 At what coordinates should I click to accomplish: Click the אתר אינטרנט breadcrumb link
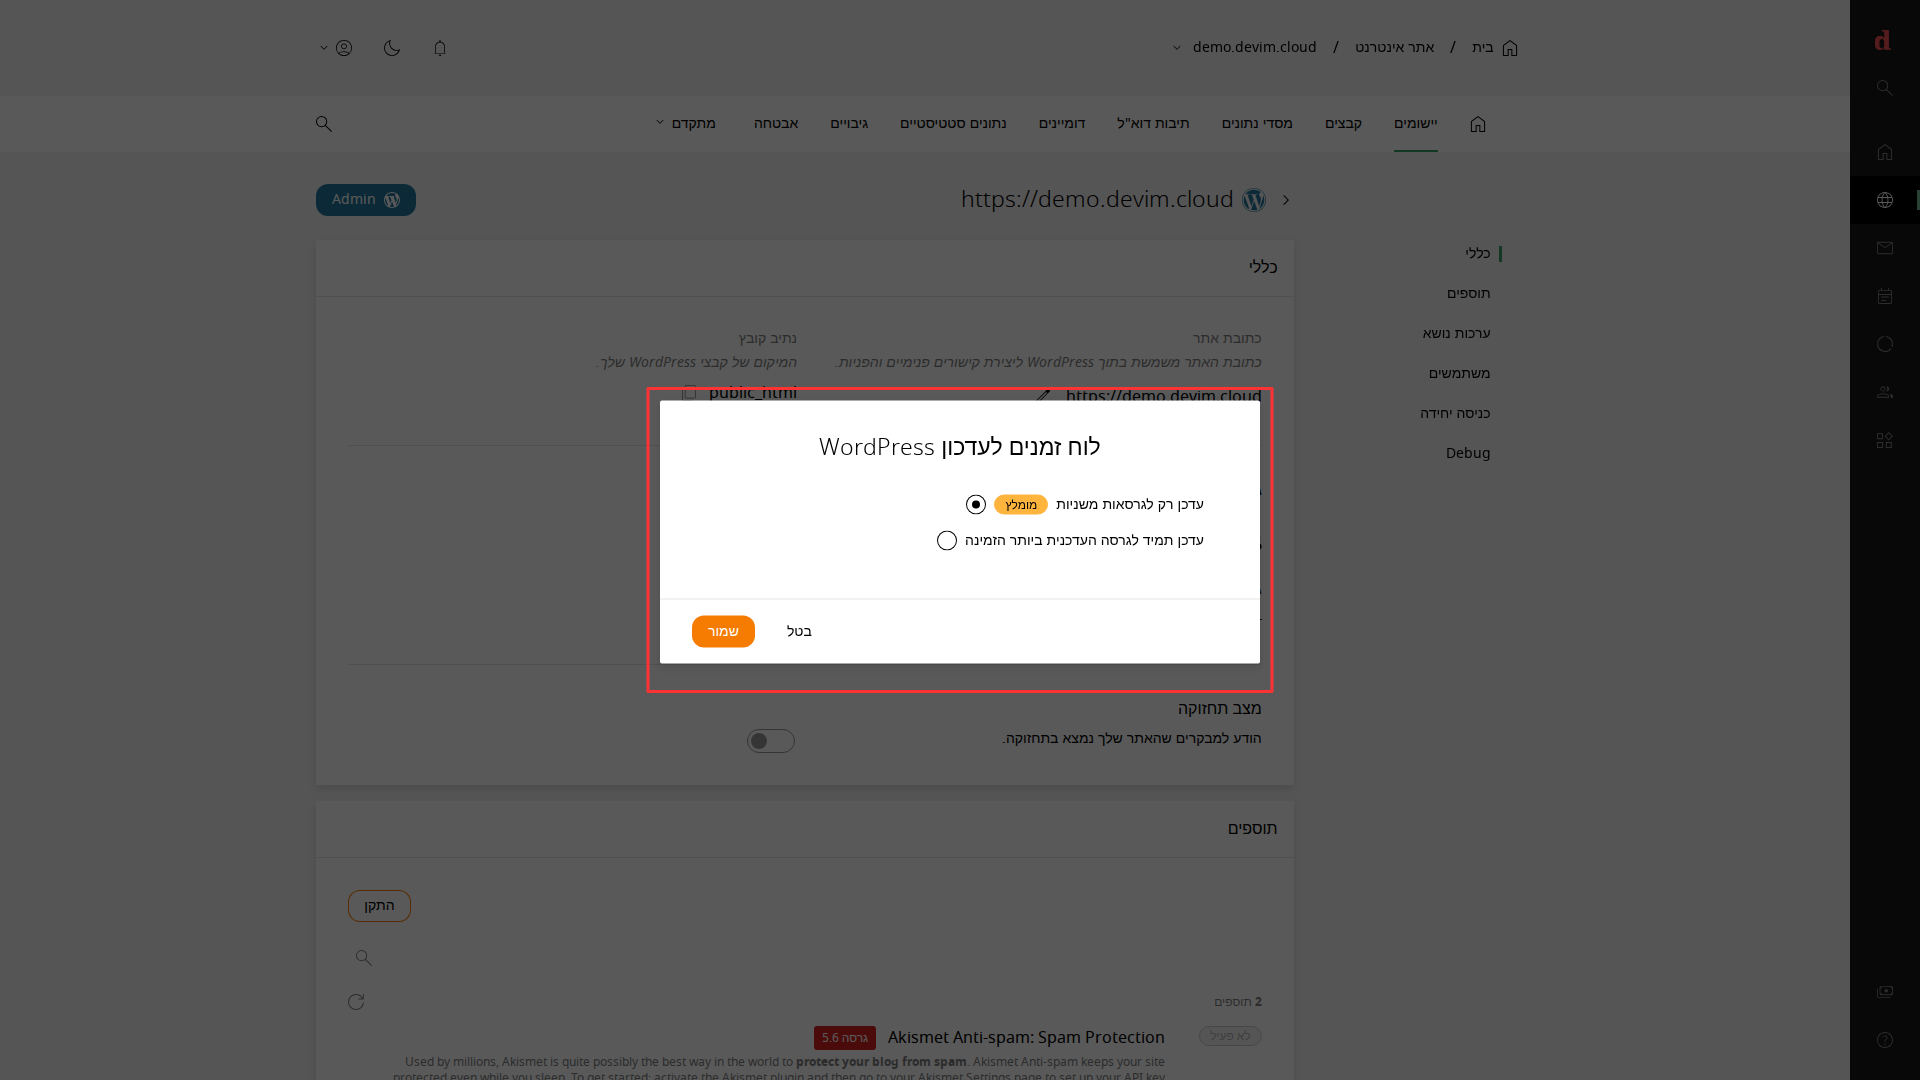[1395, 48]
